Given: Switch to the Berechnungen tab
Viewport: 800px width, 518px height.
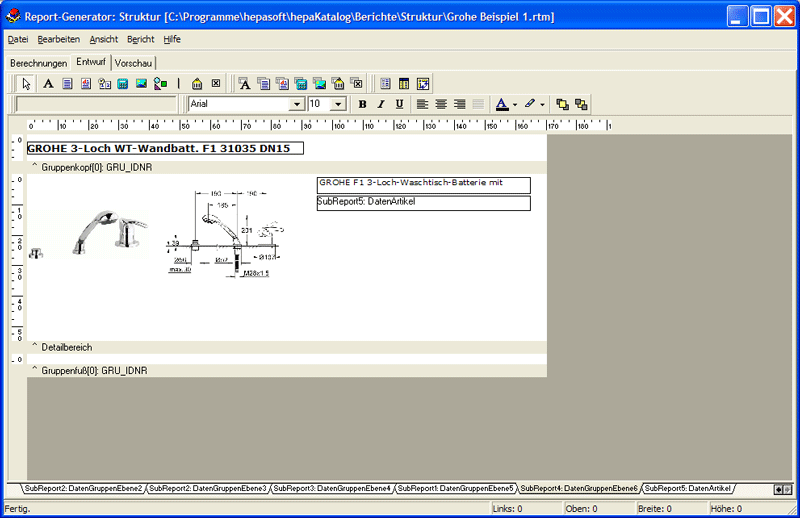Looking at the screenshot, I should coord(39,63).
